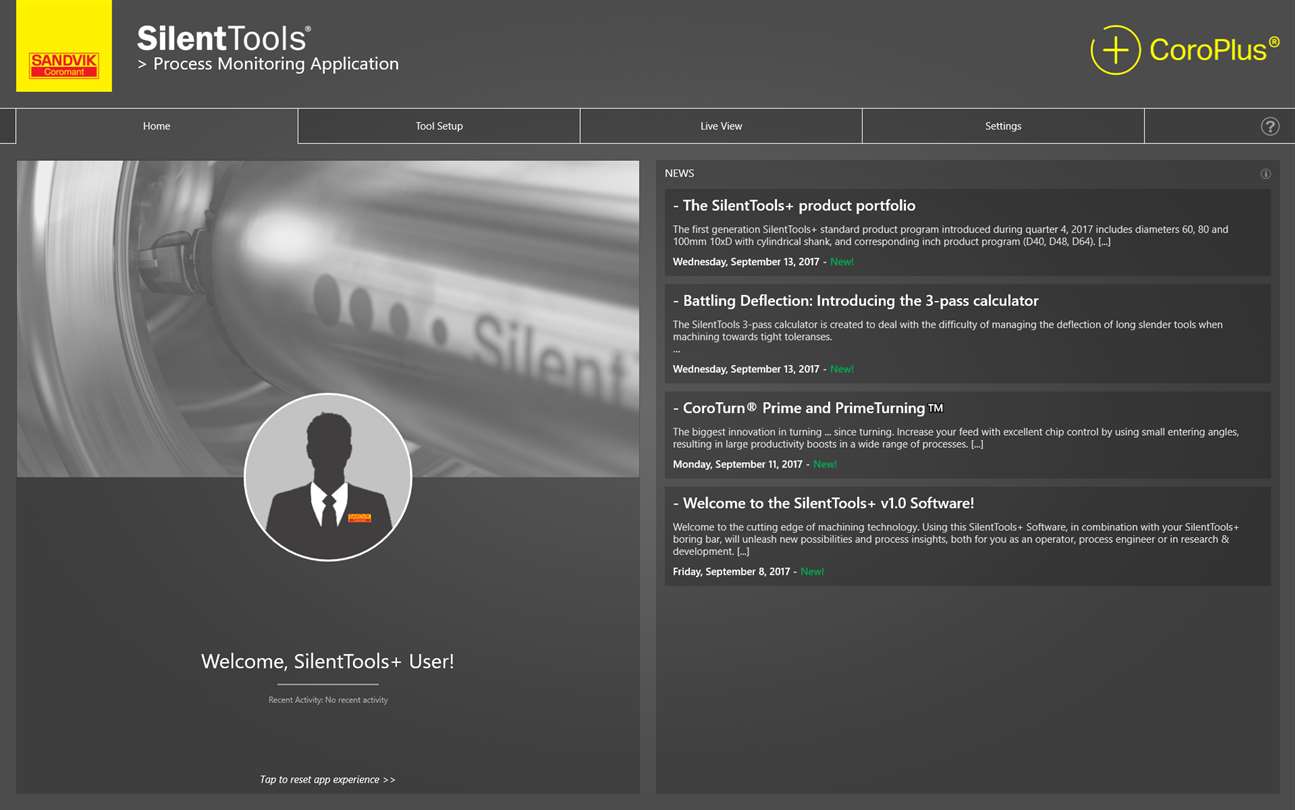Click the 'Monday, September 11, 2017' date

coord(738,465)
